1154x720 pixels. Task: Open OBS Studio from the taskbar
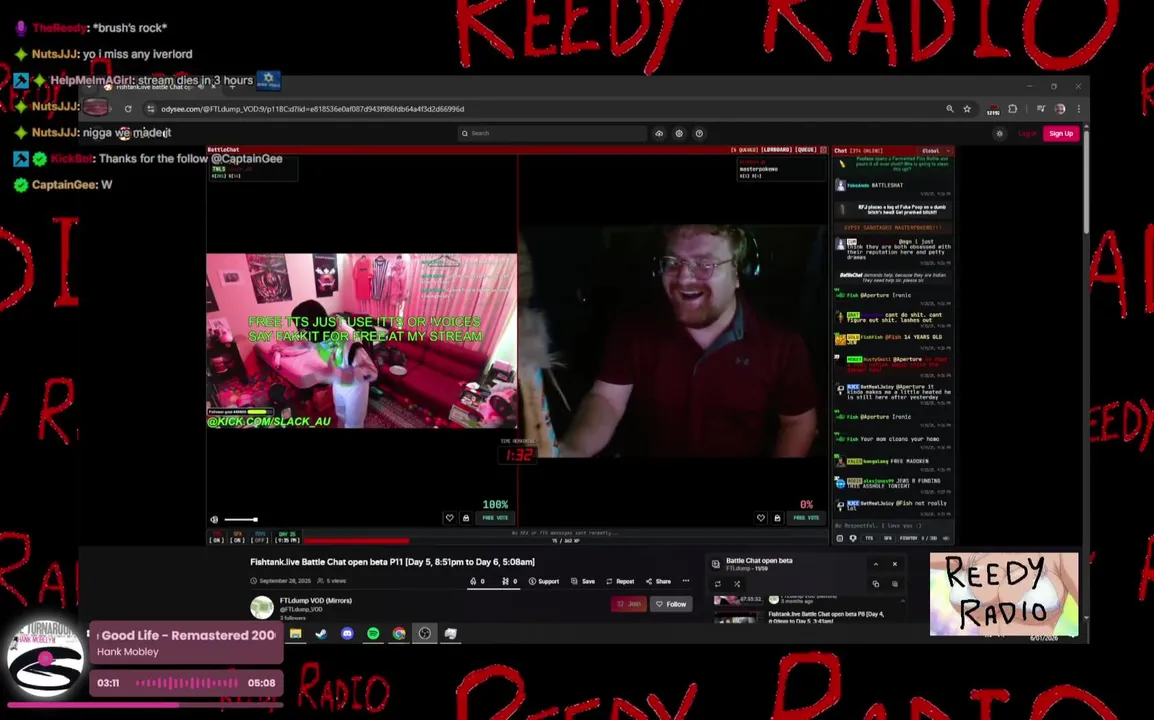425,633
